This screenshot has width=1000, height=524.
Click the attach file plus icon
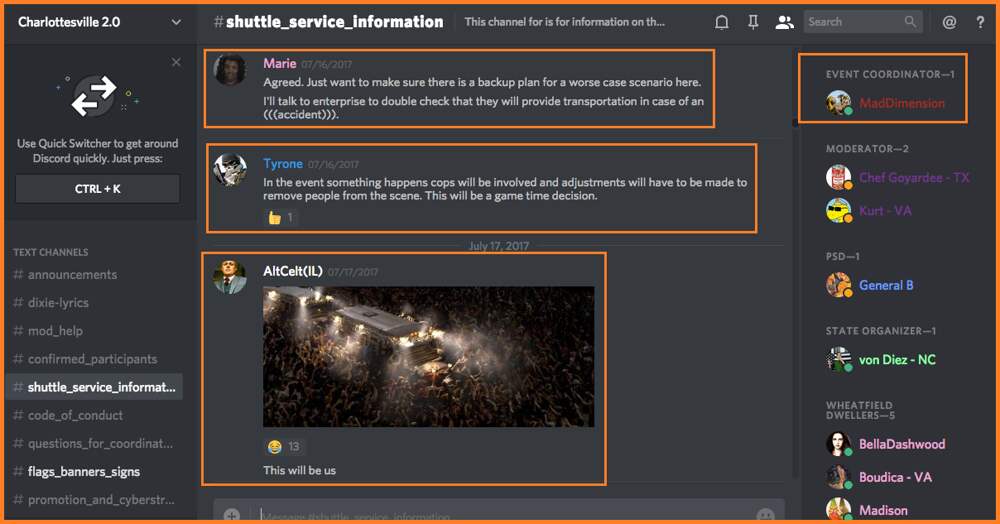click(x=232, y=515)
